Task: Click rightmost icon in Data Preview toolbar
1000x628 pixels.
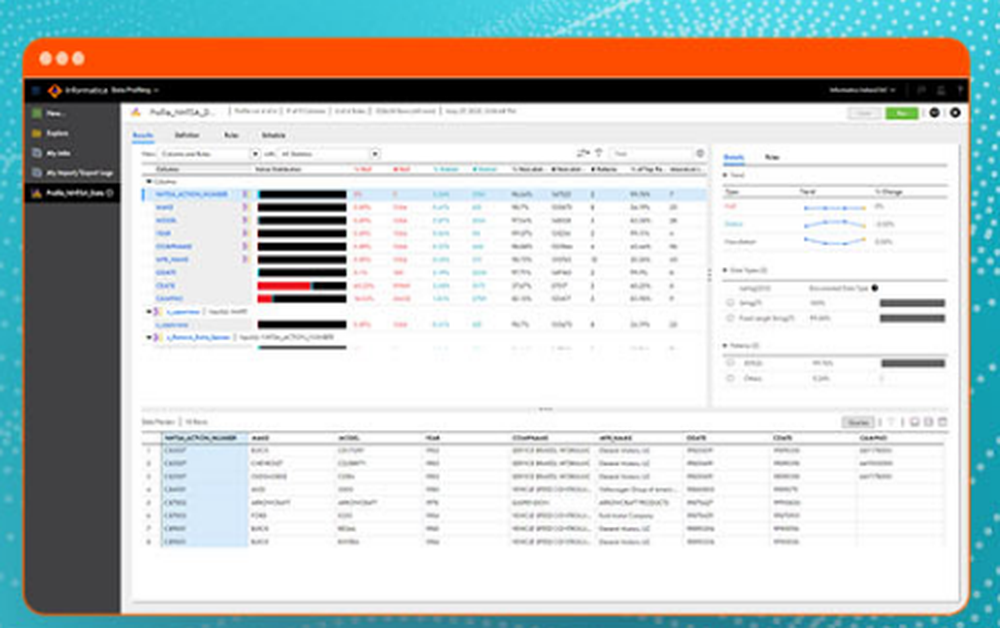Action: pyautogui.click(x=943, y=422)
